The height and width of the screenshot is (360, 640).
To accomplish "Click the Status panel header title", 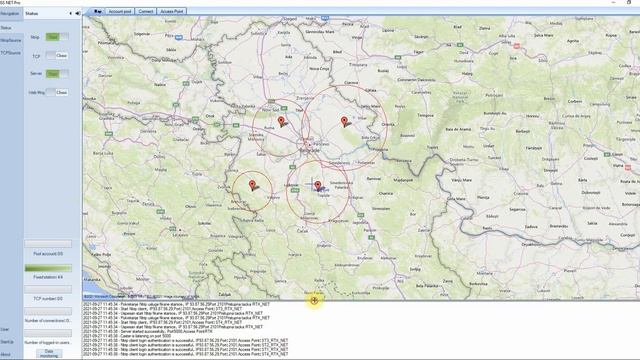I will (31, 13).
